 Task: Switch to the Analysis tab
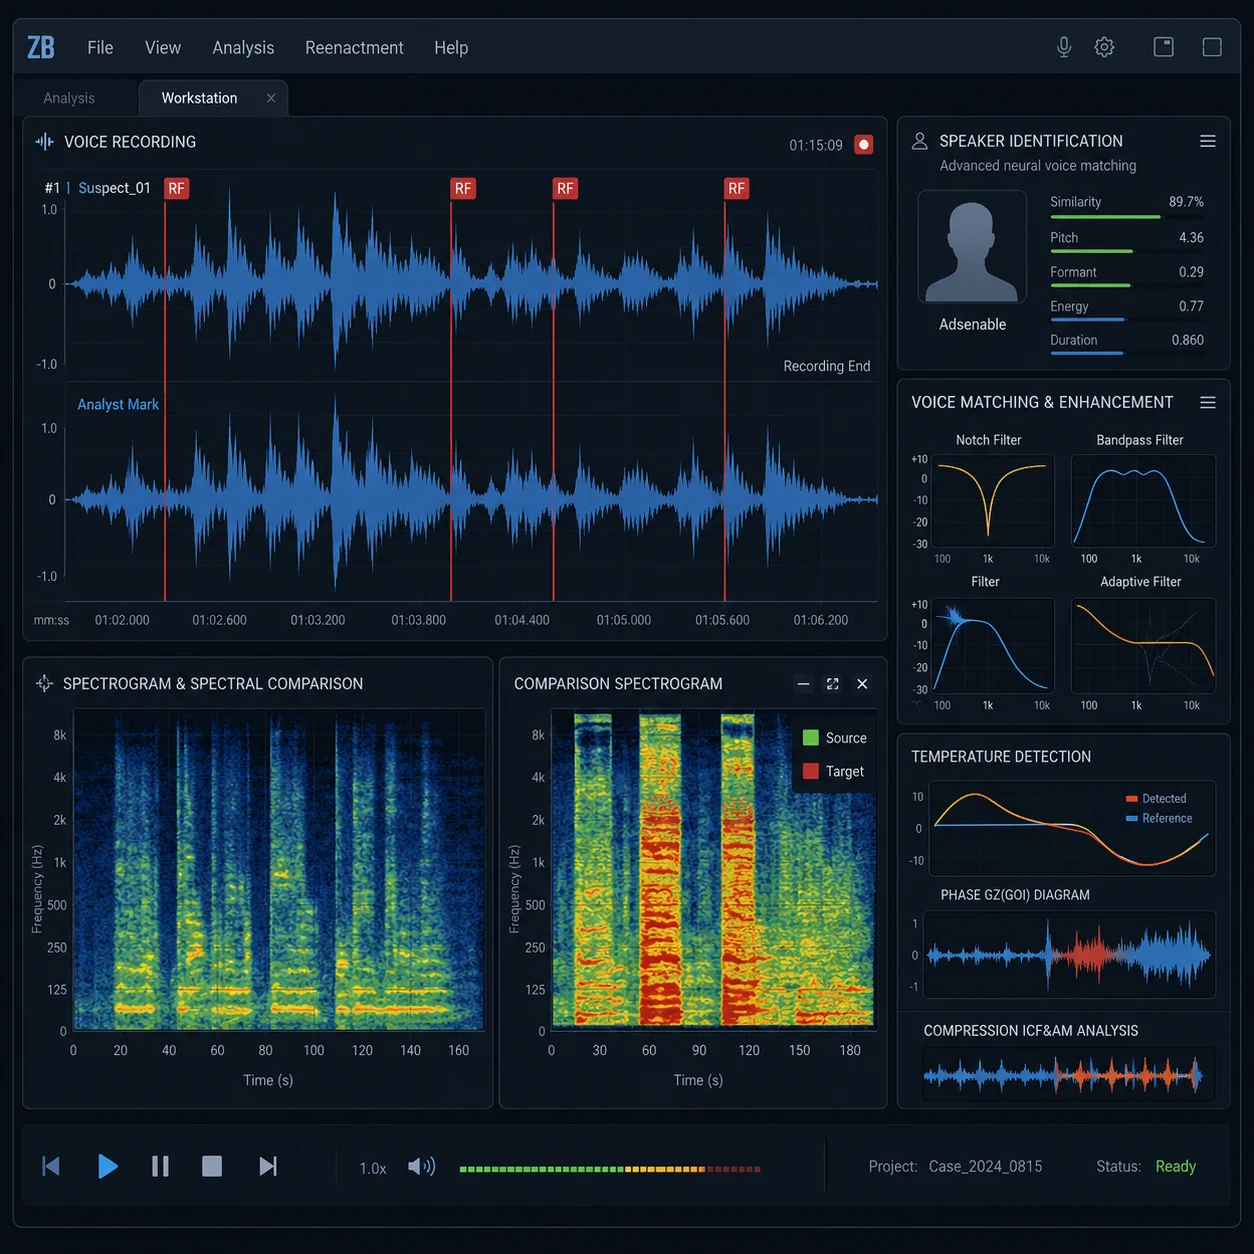(x=69, y=98)
